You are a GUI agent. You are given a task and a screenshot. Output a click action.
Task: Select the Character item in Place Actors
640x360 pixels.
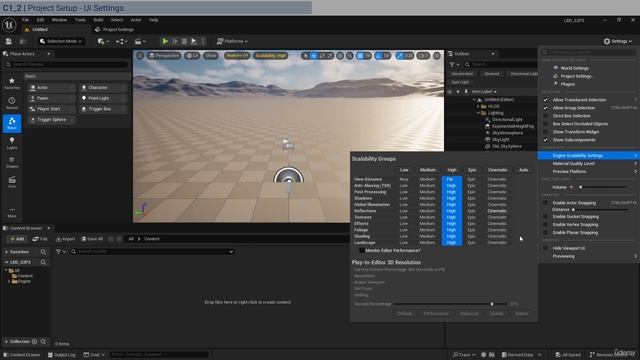103,87
